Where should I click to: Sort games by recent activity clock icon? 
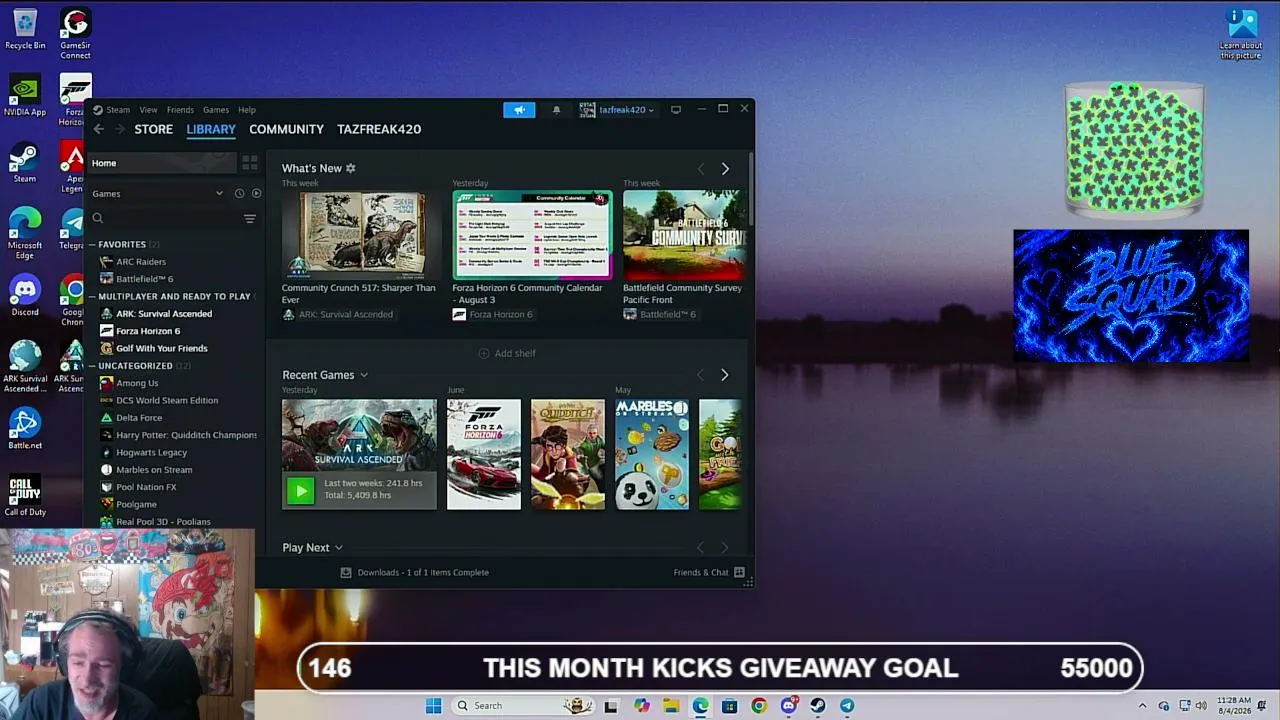coord(239,193)
